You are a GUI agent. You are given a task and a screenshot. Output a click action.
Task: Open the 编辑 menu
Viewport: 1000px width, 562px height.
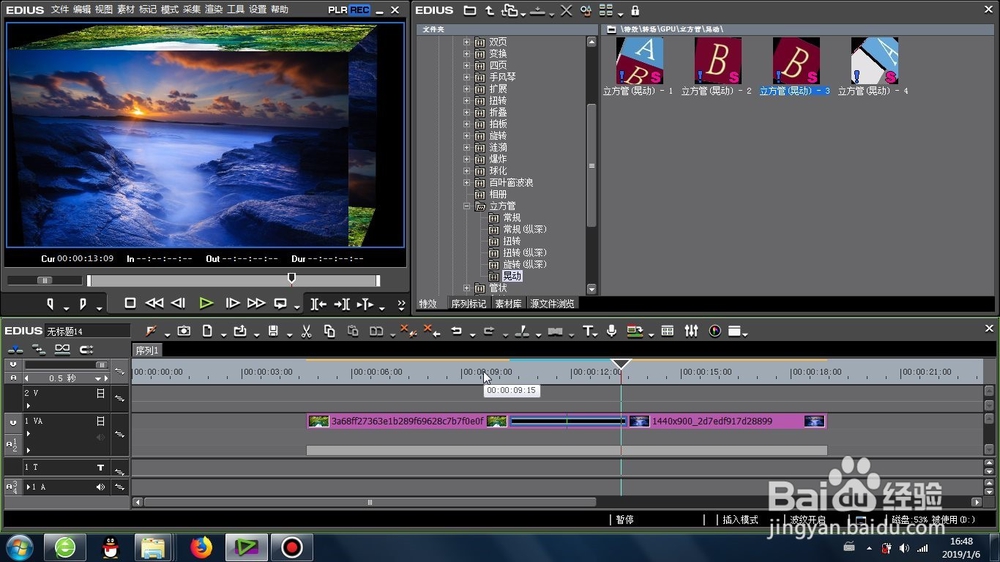[x=82, y=10]
